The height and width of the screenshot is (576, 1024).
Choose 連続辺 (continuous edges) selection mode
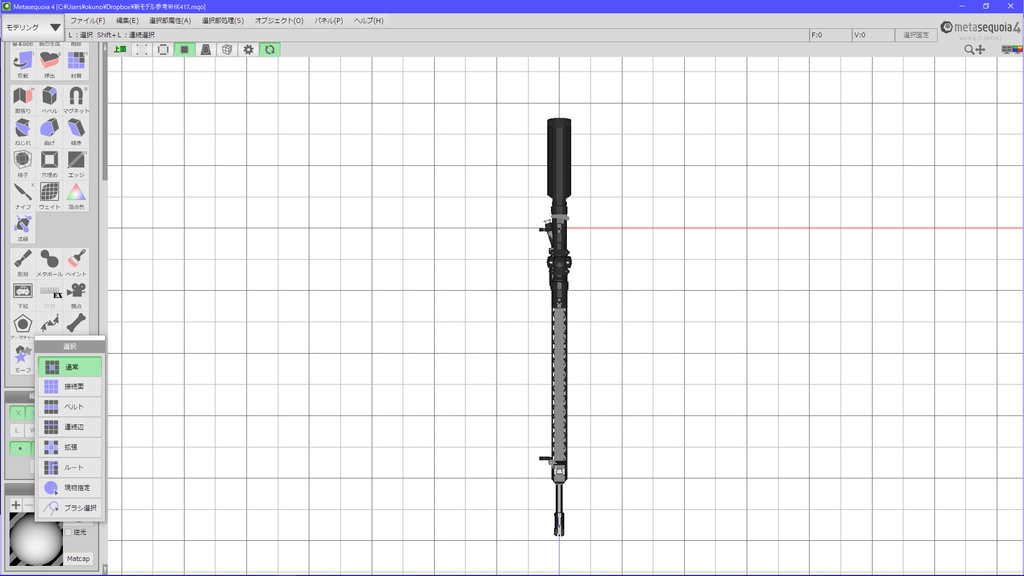coord(70,427)
